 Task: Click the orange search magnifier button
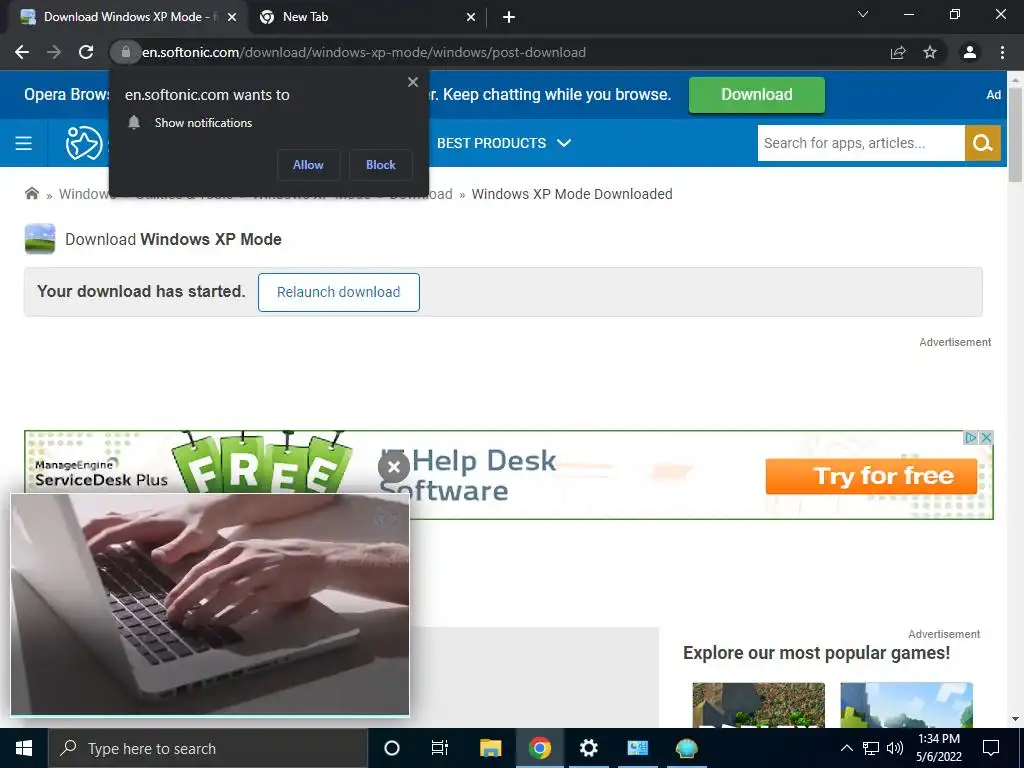coord(983,143)
